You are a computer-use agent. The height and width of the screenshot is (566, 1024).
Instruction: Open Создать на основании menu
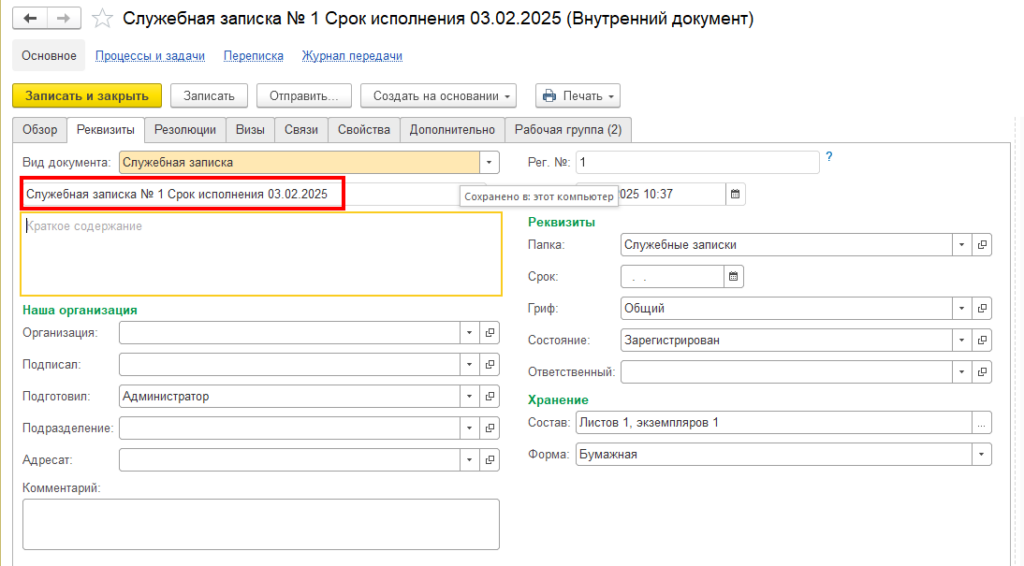click(438, 96)
